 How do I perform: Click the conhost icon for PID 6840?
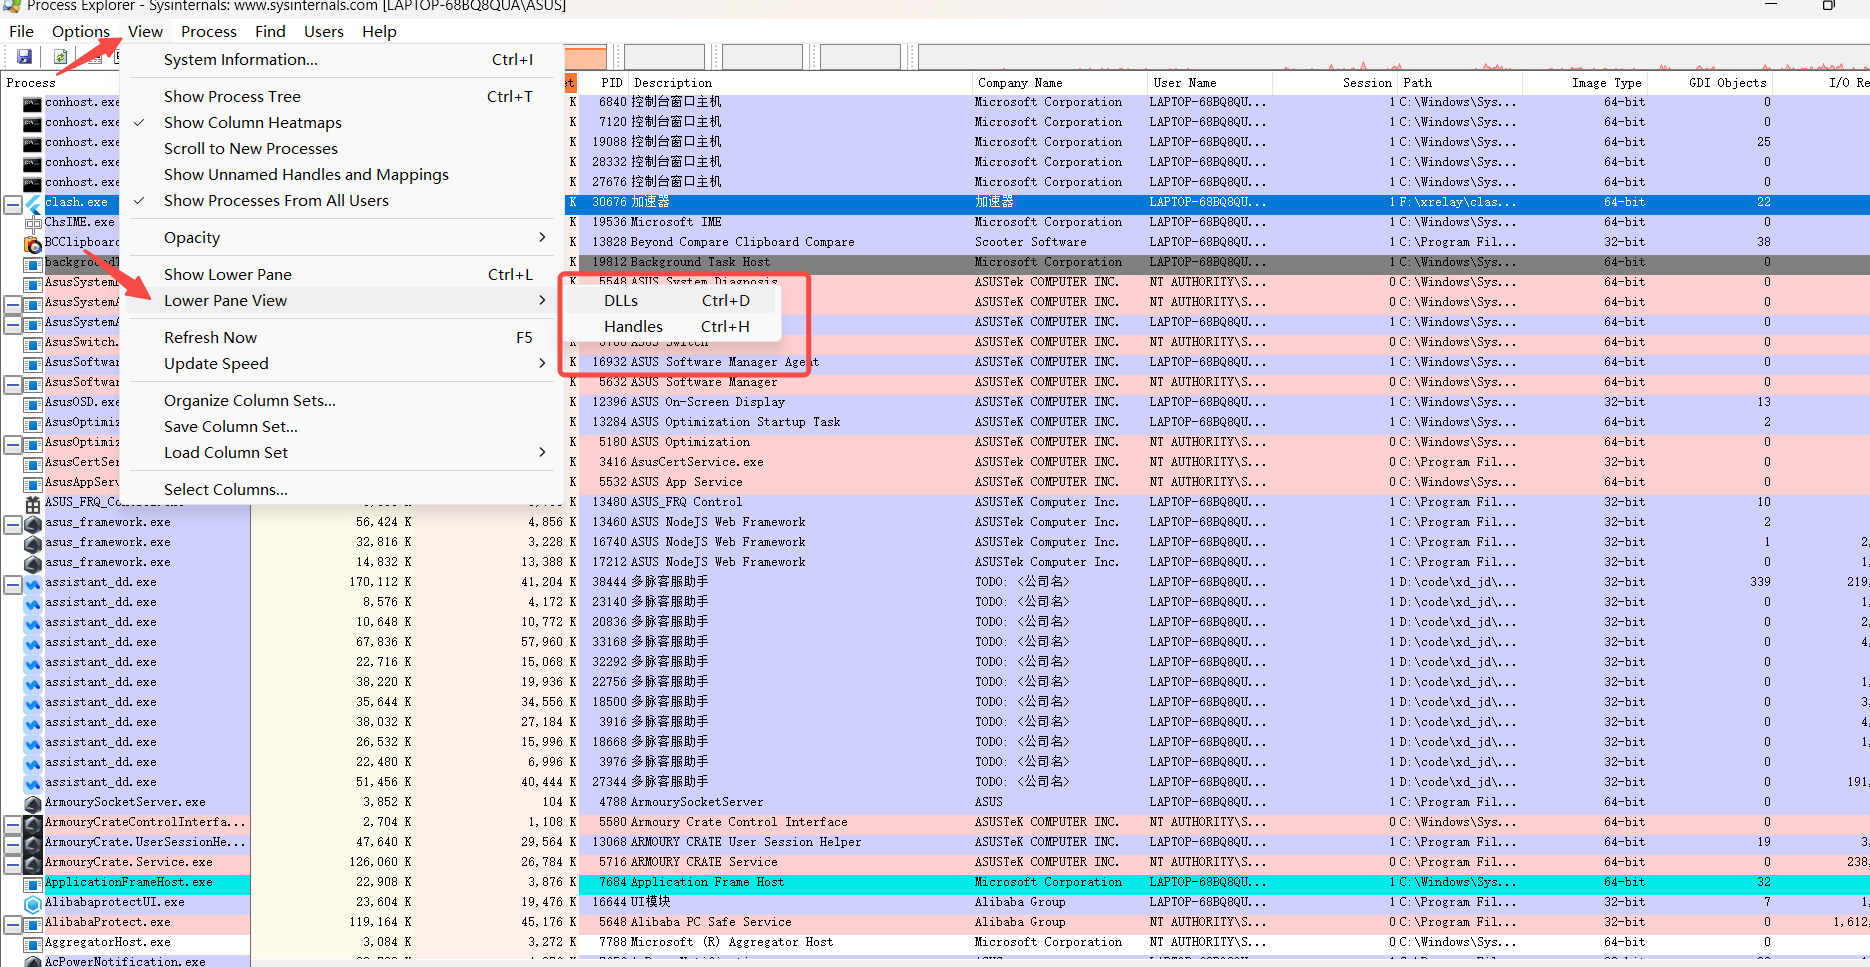point(33,103)
